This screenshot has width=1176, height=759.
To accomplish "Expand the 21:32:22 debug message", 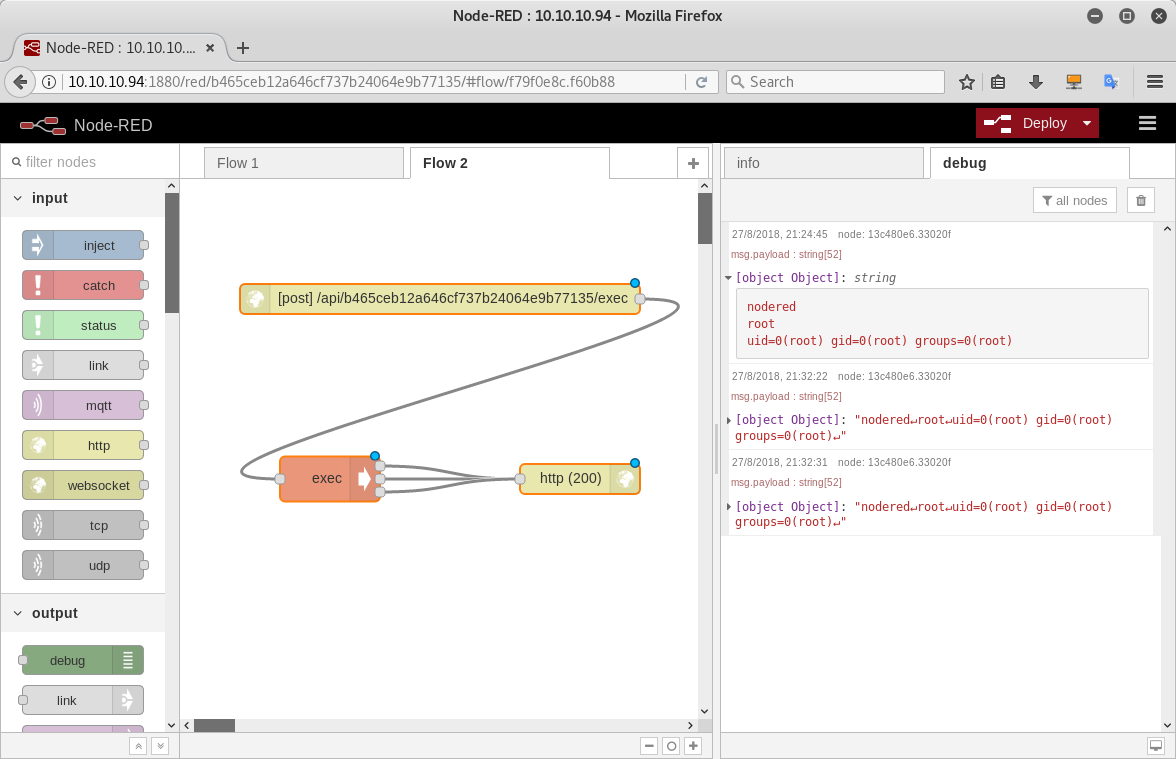I will pyautogui.click(x=728, y=420).
